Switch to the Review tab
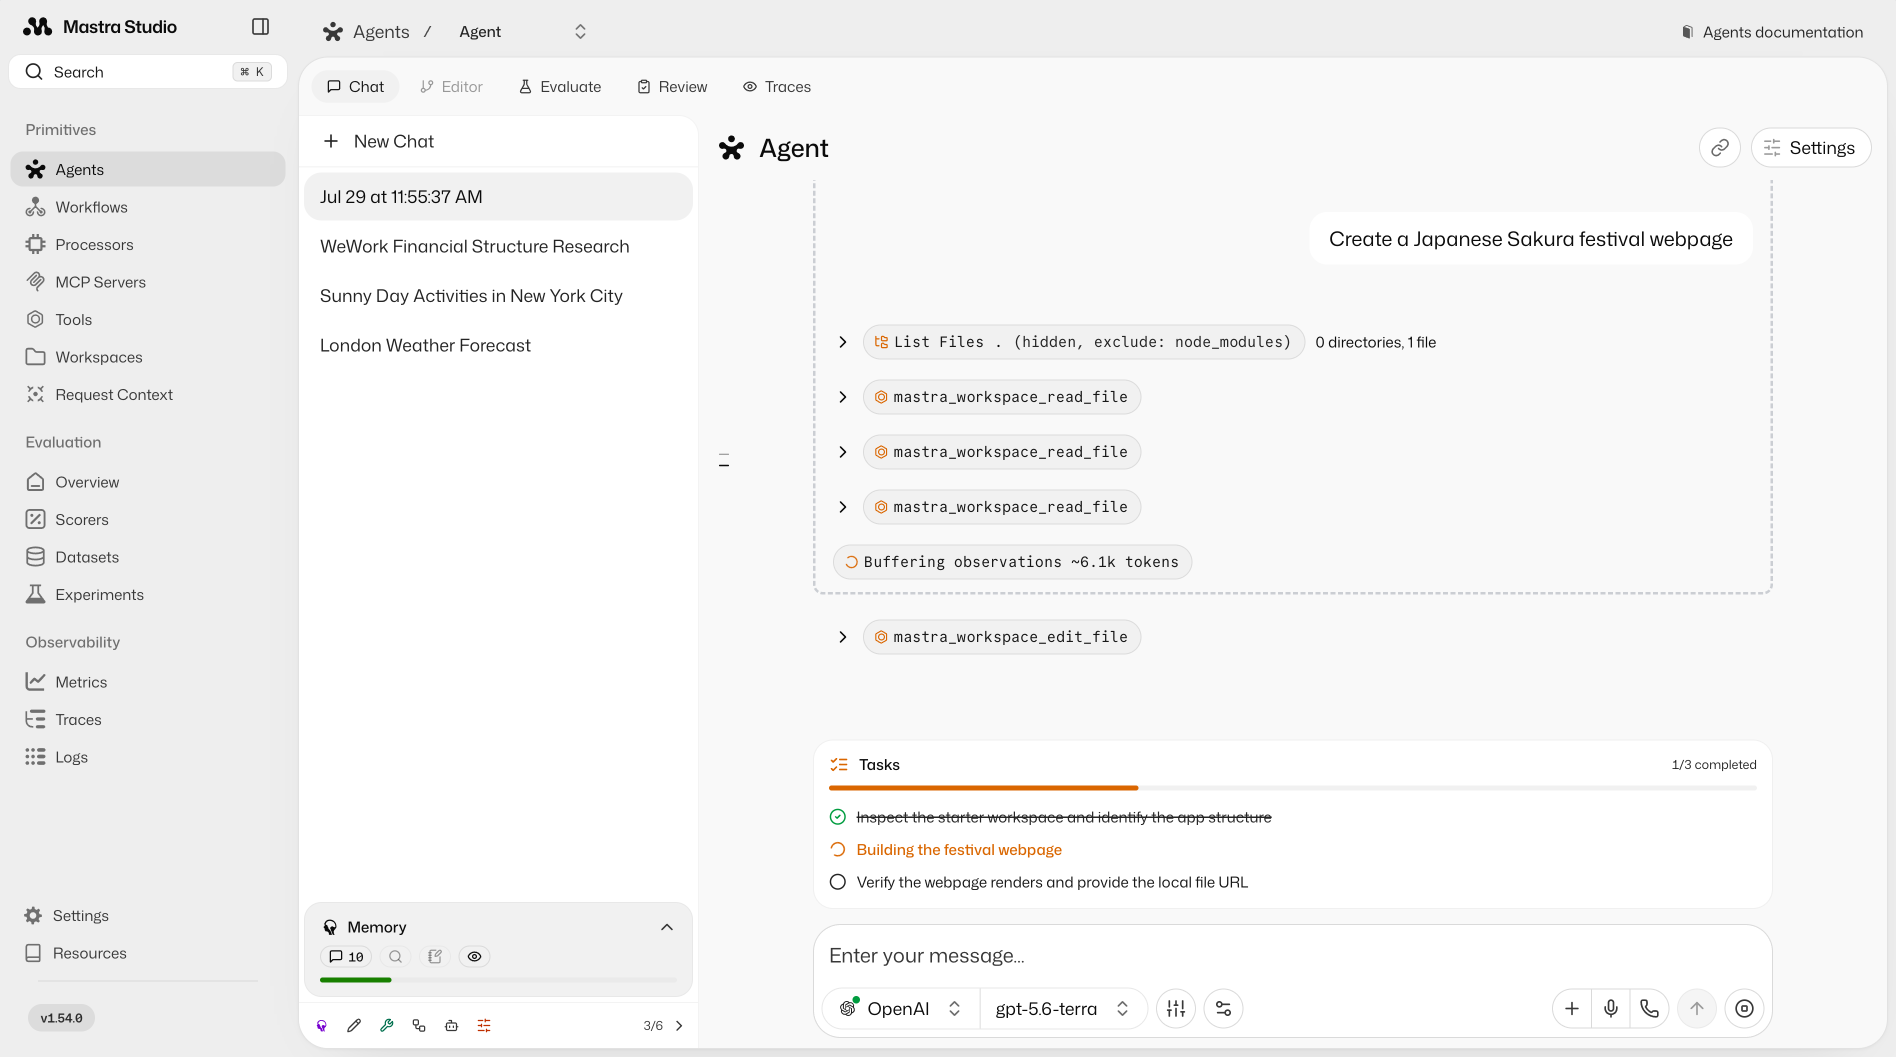 pyautogui.click(x=672, y=87)
